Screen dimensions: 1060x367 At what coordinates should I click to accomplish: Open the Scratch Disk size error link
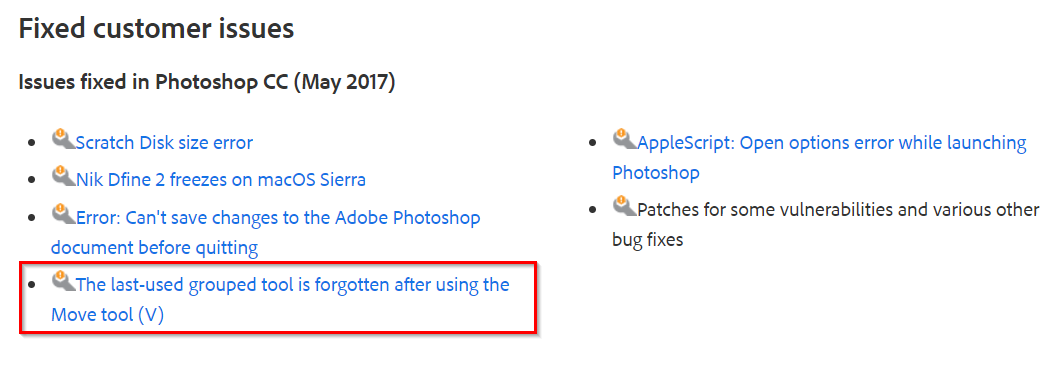[164, 143]
